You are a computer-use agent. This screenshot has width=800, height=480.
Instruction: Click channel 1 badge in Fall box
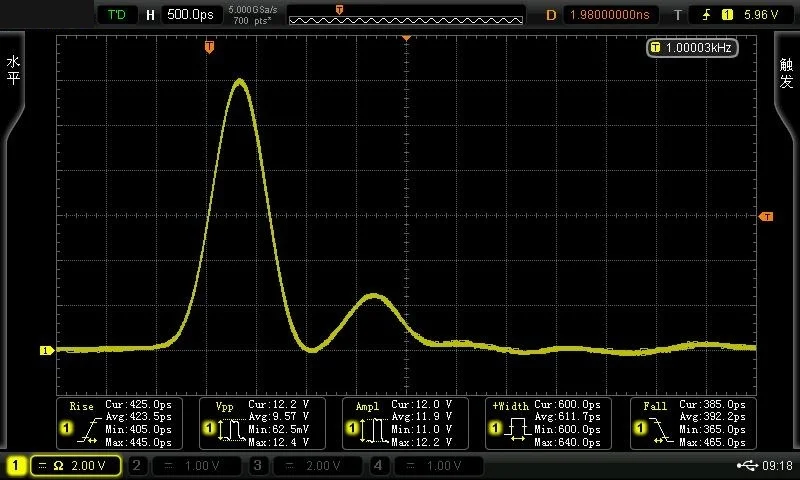pyautogui.click(x=640, y=427)
